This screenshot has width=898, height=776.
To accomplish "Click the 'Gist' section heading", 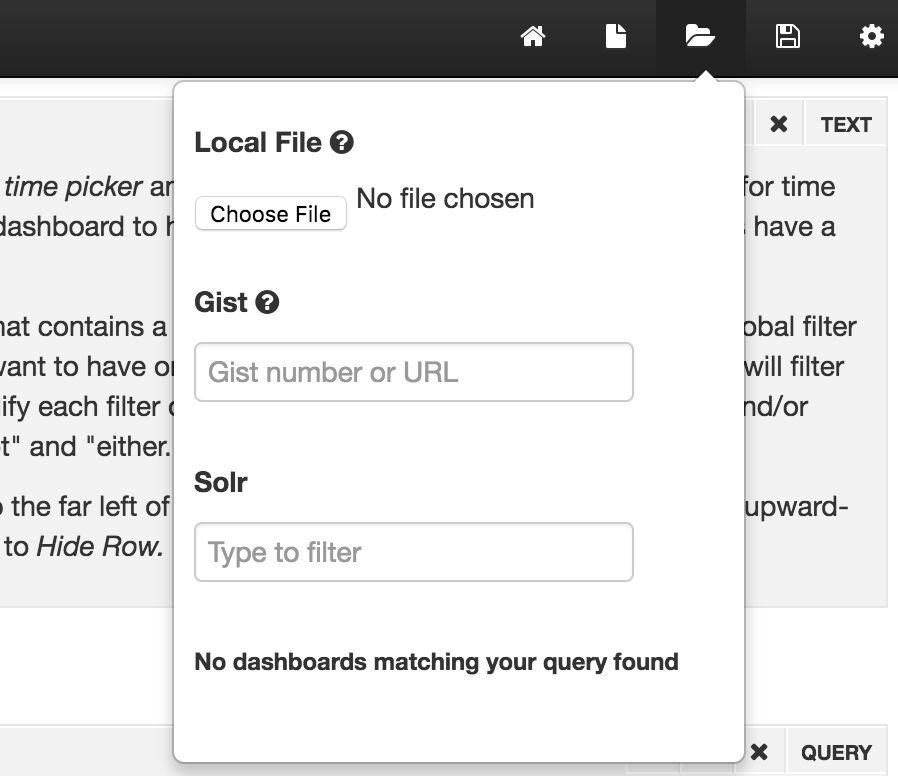I will [221, 302].
